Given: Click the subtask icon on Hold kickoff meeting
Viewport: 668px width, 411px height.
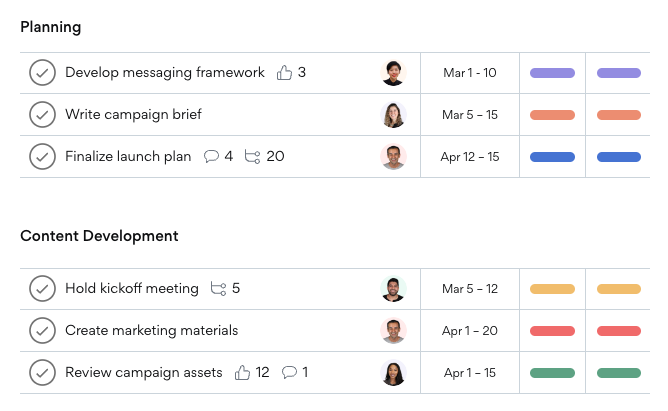Looking at the screenshot, I should (218, 289).
